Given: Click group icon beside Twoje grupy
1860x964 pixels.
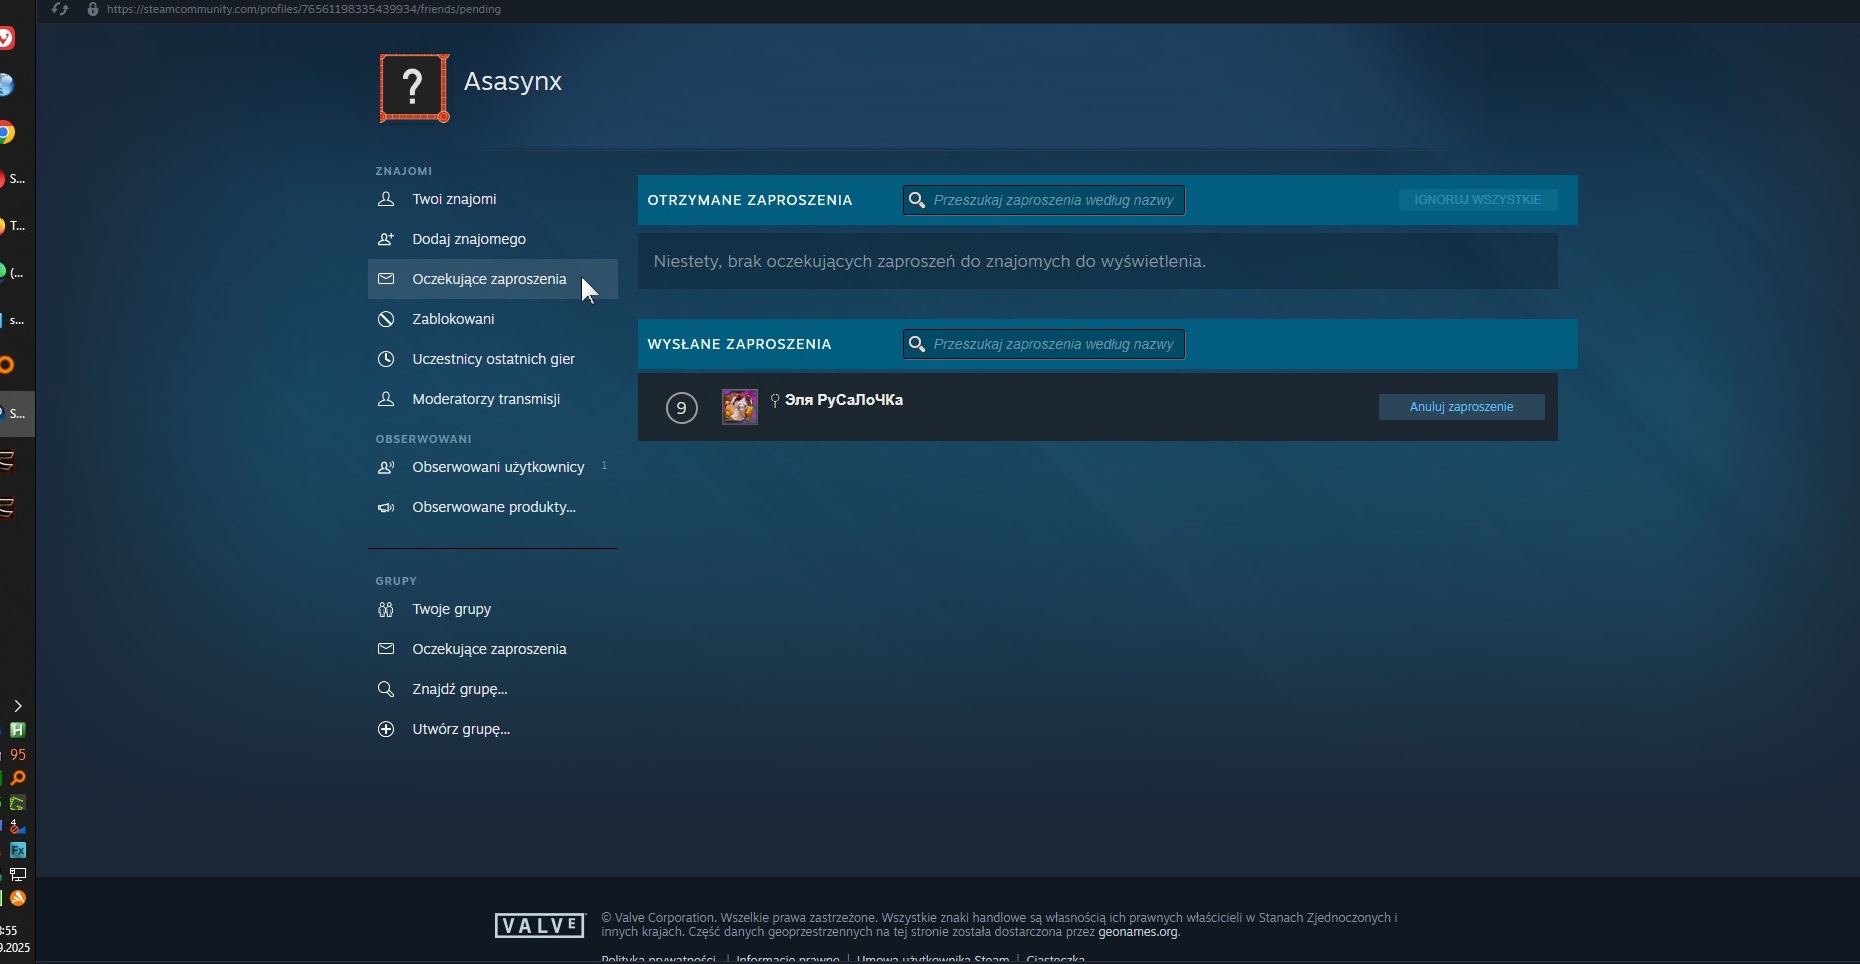Looking at the screenshot, I should point(386,609).
